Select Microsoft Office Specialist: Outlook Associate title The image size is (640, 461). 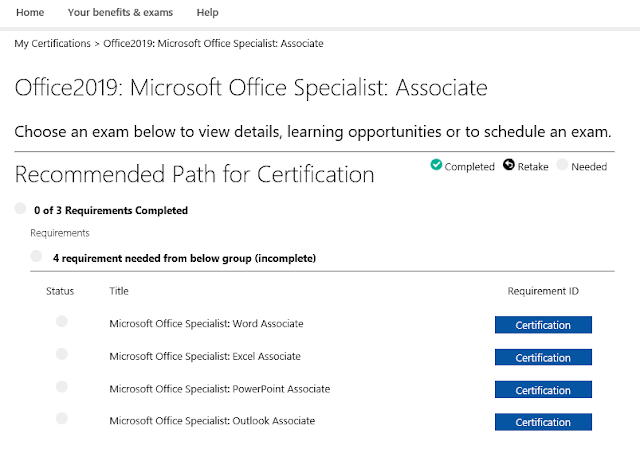click(212, 421)
